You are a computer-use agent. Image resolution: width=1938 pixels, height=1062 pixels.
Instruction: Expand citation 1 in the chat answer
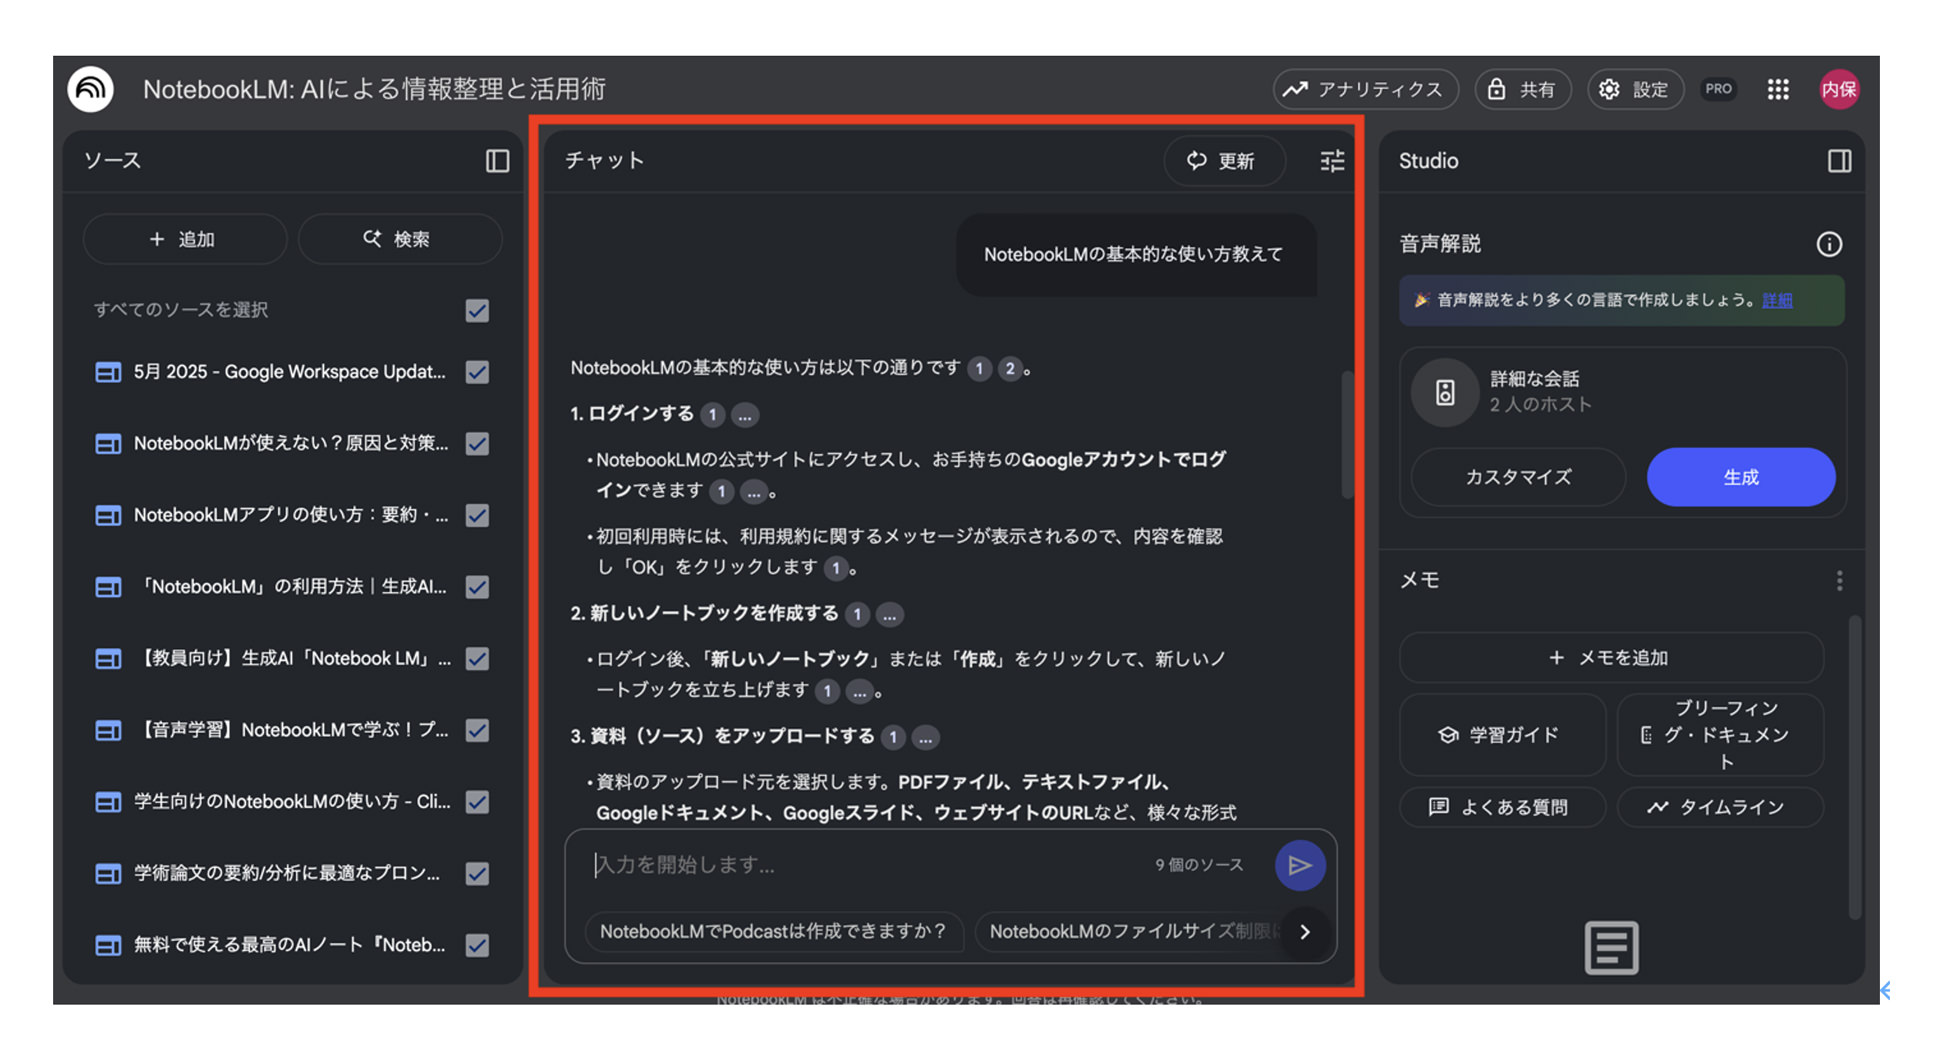(979, 369)
